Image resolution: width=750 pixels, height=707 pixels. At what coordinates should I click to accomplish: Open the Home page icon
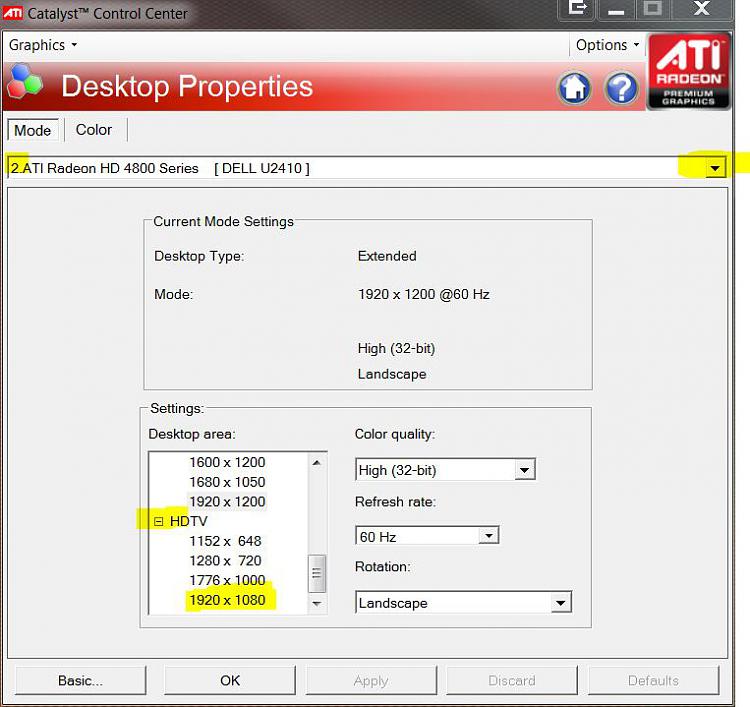(574, 88)
